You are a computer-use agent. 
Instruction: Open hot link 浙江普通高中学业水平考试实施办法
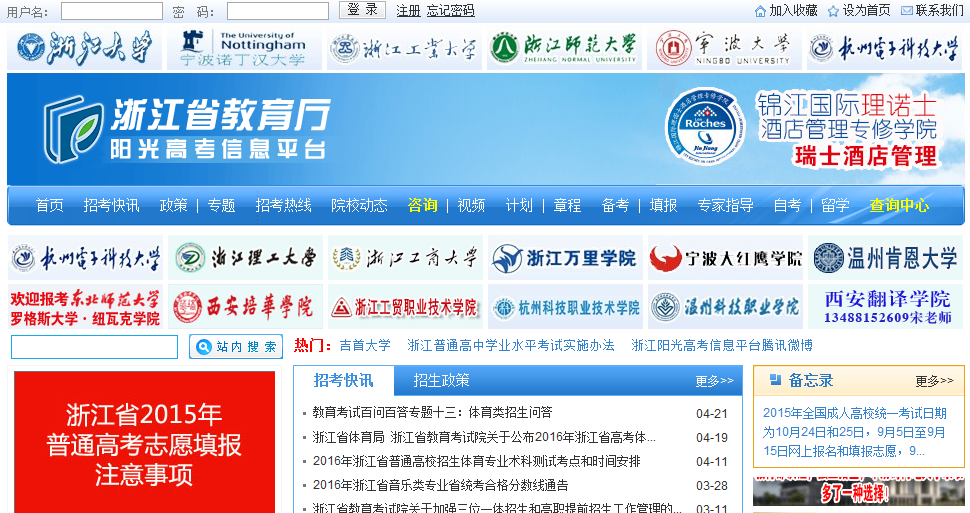tap(511, 346)
